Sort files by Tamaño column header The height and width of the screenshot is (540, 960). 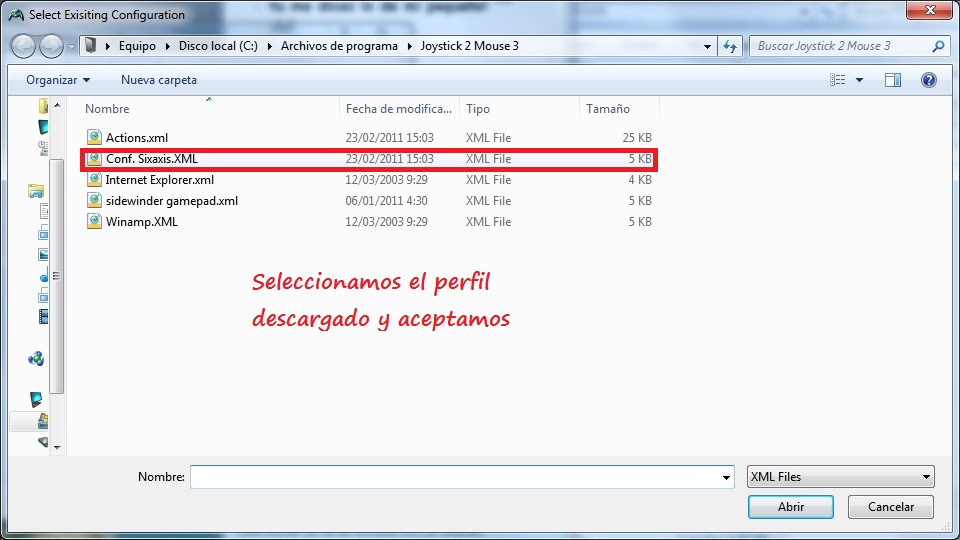coord(608,108)
